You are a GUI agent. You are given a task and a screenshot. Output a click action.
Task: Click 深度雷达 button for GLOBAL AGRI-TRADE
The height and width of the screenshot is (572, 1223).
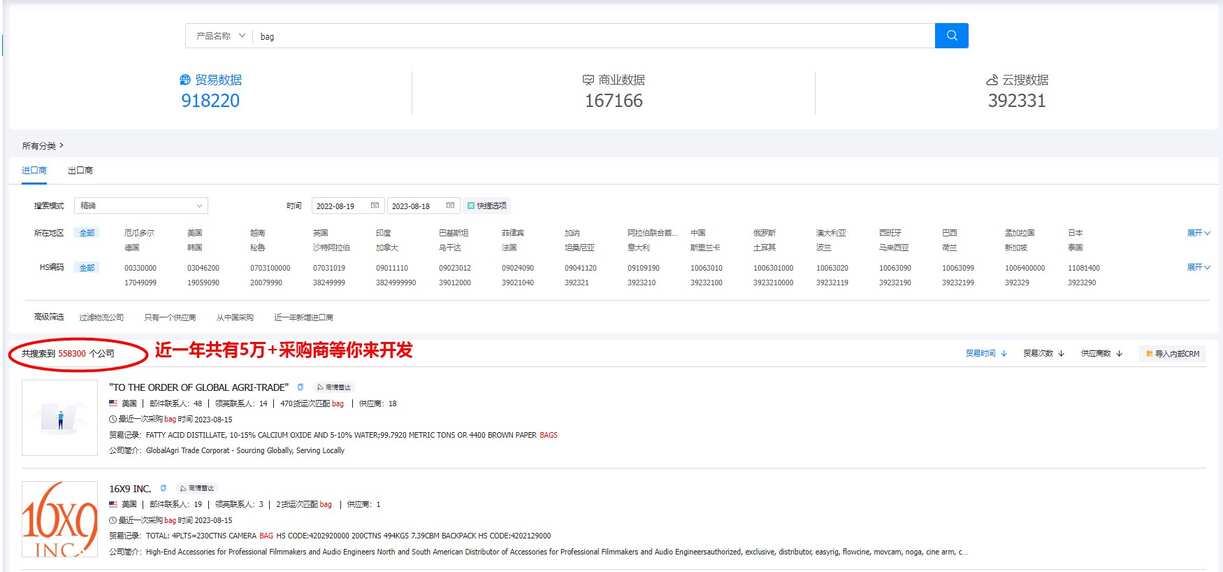click(333, 387)
